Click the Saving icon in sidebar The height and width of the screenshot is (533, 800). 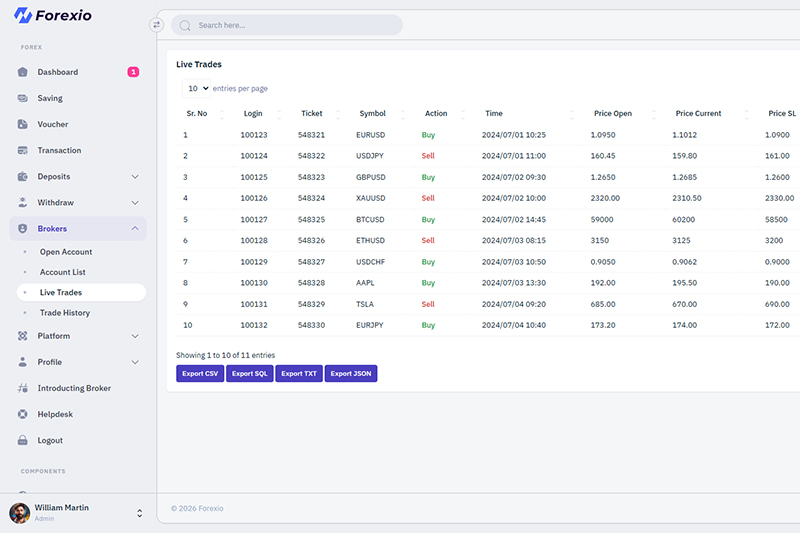coord(23,98)
